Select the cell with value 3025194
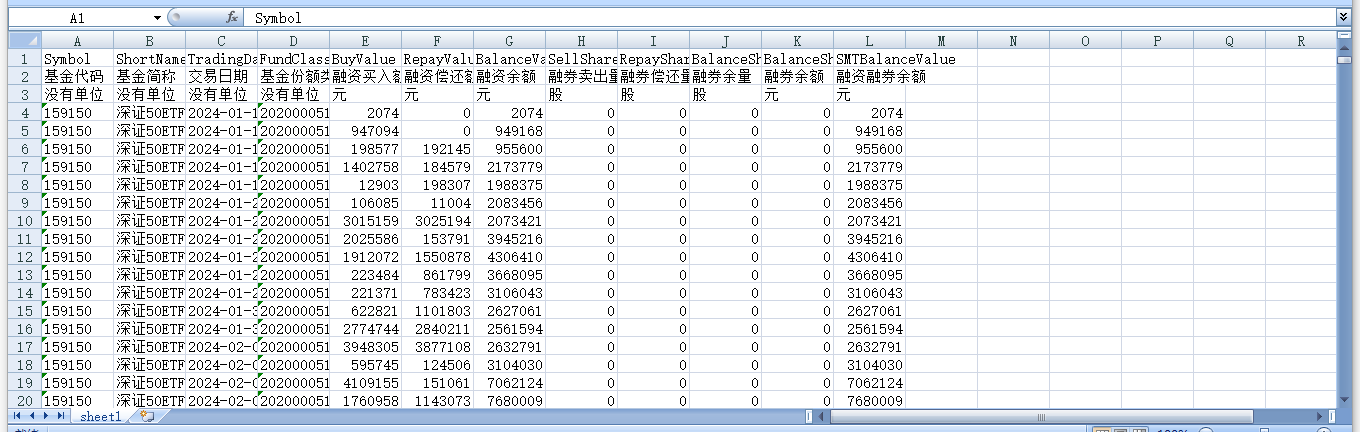 [437, 221]
